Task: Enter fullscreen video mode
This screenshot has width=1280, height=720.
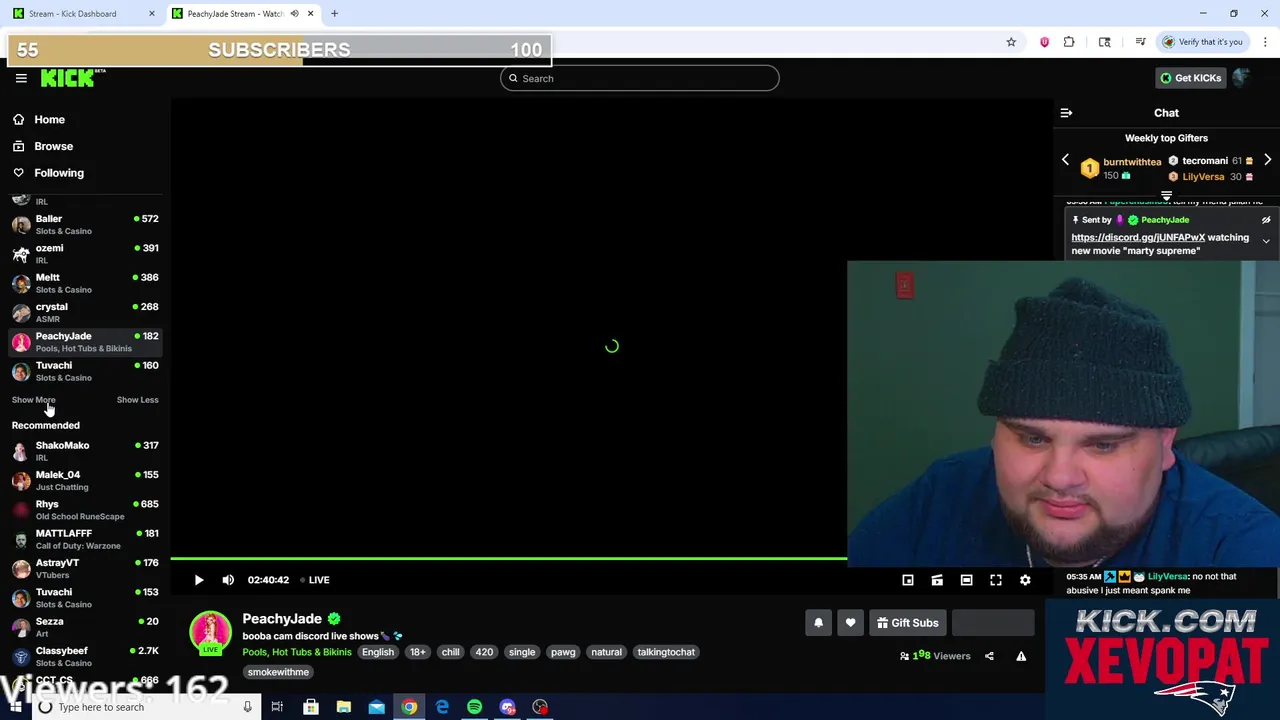Action: pyautogui.click(x=996, y=580)
